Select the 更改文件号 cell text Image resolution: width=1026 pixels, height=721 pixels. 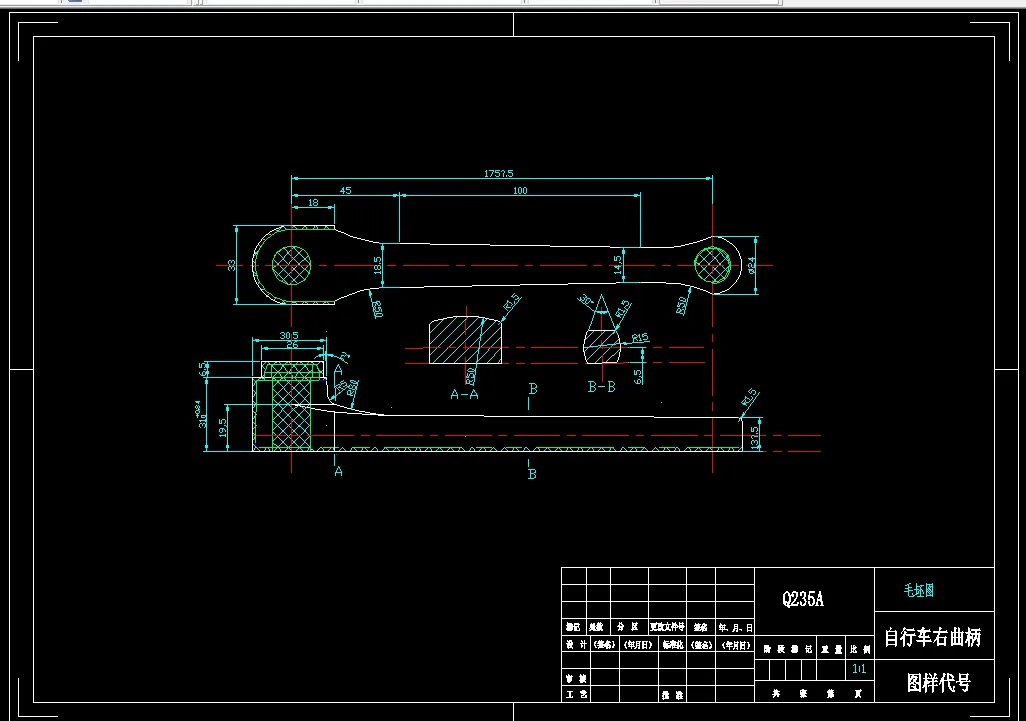click(667, 627)
